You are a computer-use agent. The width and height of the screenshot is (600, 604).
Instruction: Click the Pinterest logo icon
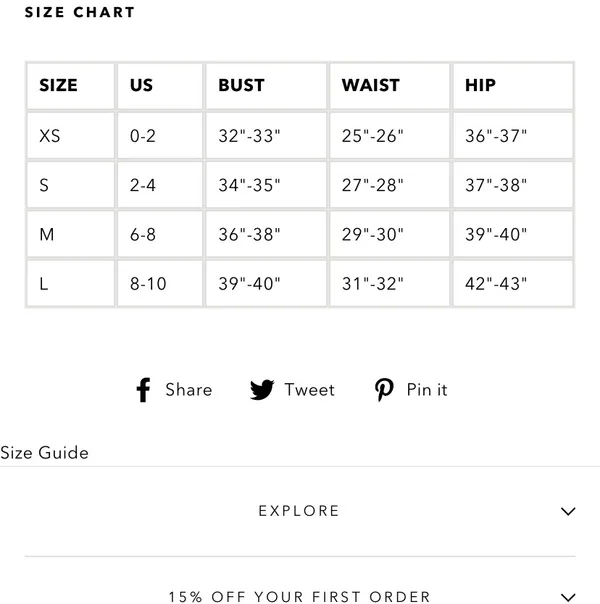click(384, 390)
